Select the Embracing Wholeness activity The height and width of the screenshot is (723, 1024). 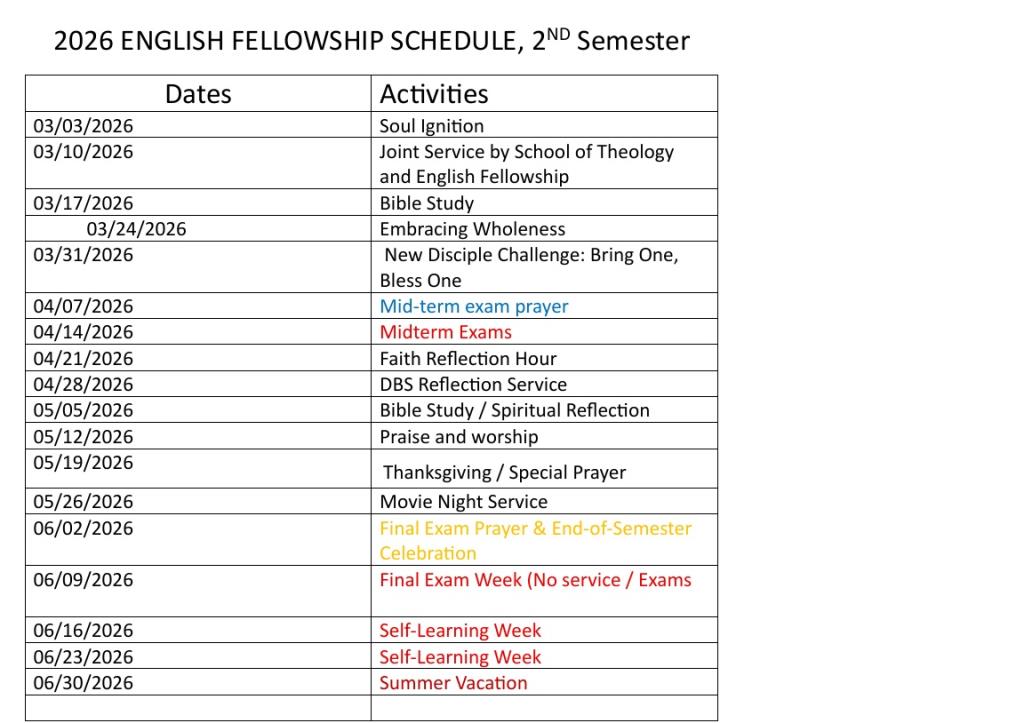tap(472, 229)
